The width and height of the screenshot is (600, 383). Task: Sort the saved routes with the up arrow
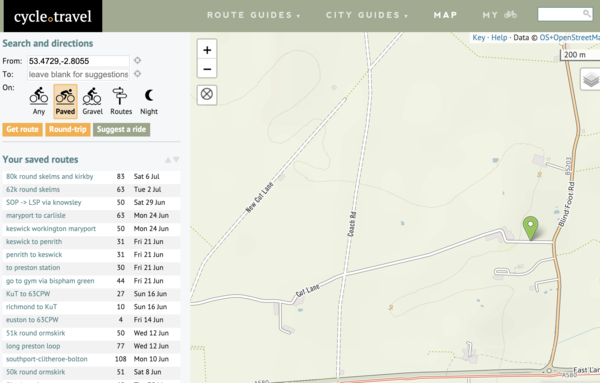coord(168,160)
